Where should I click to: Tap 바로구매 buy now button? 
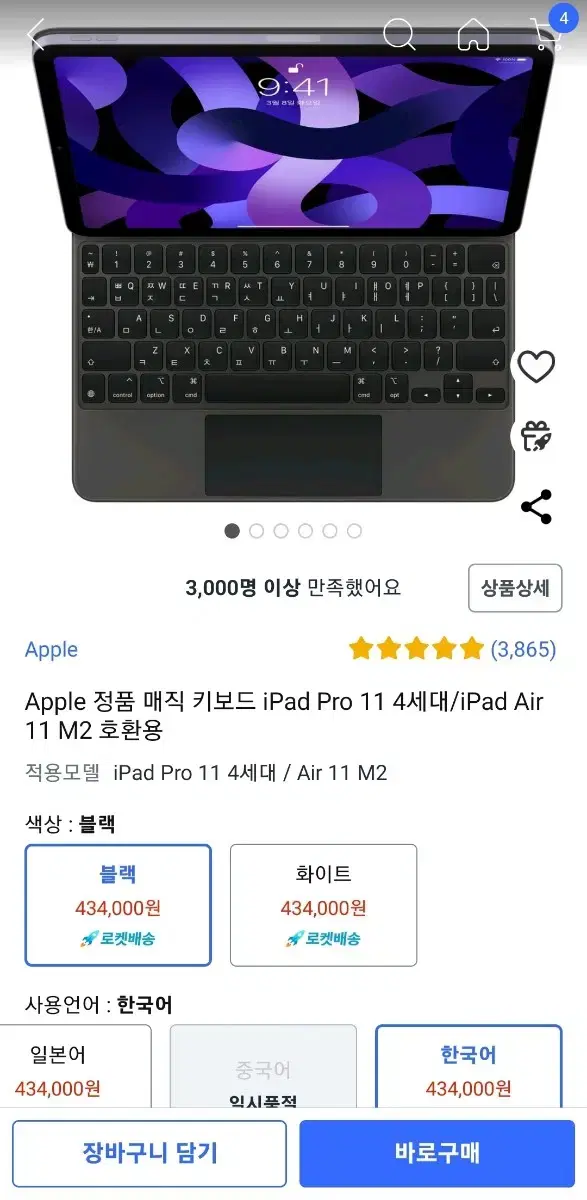tap(437, 1153)
